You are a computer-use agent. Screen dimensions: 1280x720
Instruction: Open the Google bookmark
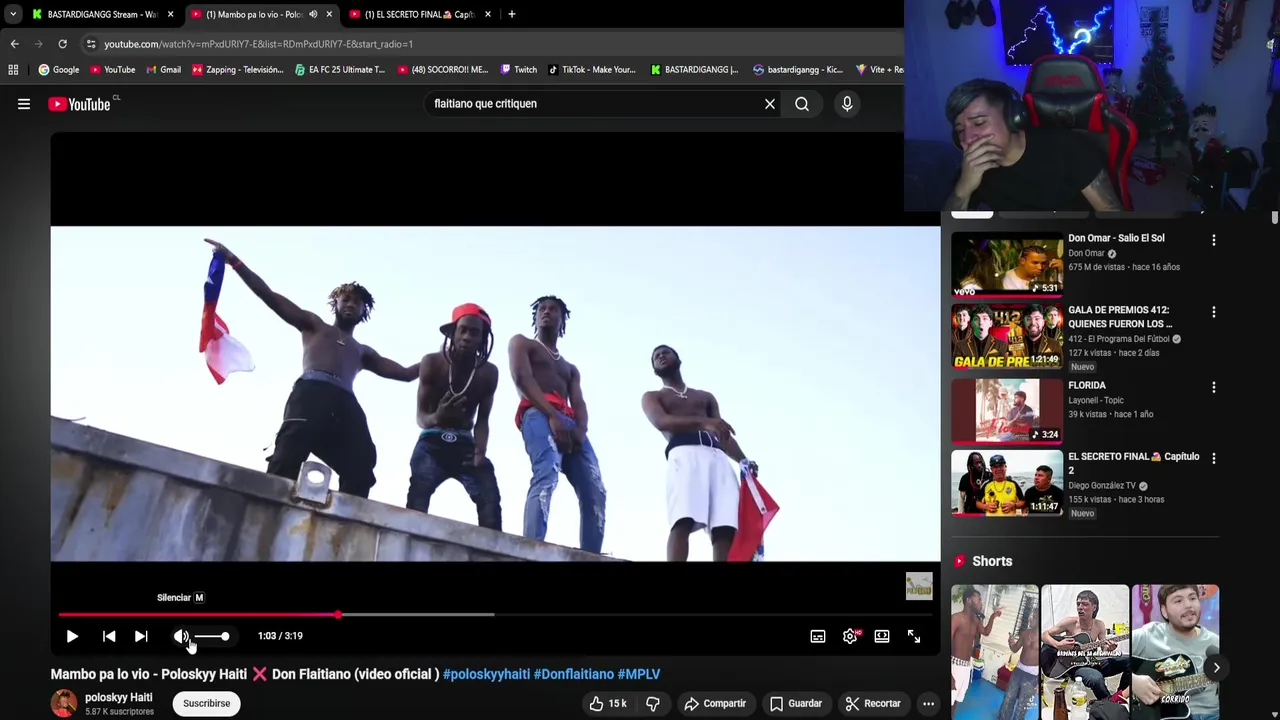click(59, 69)
